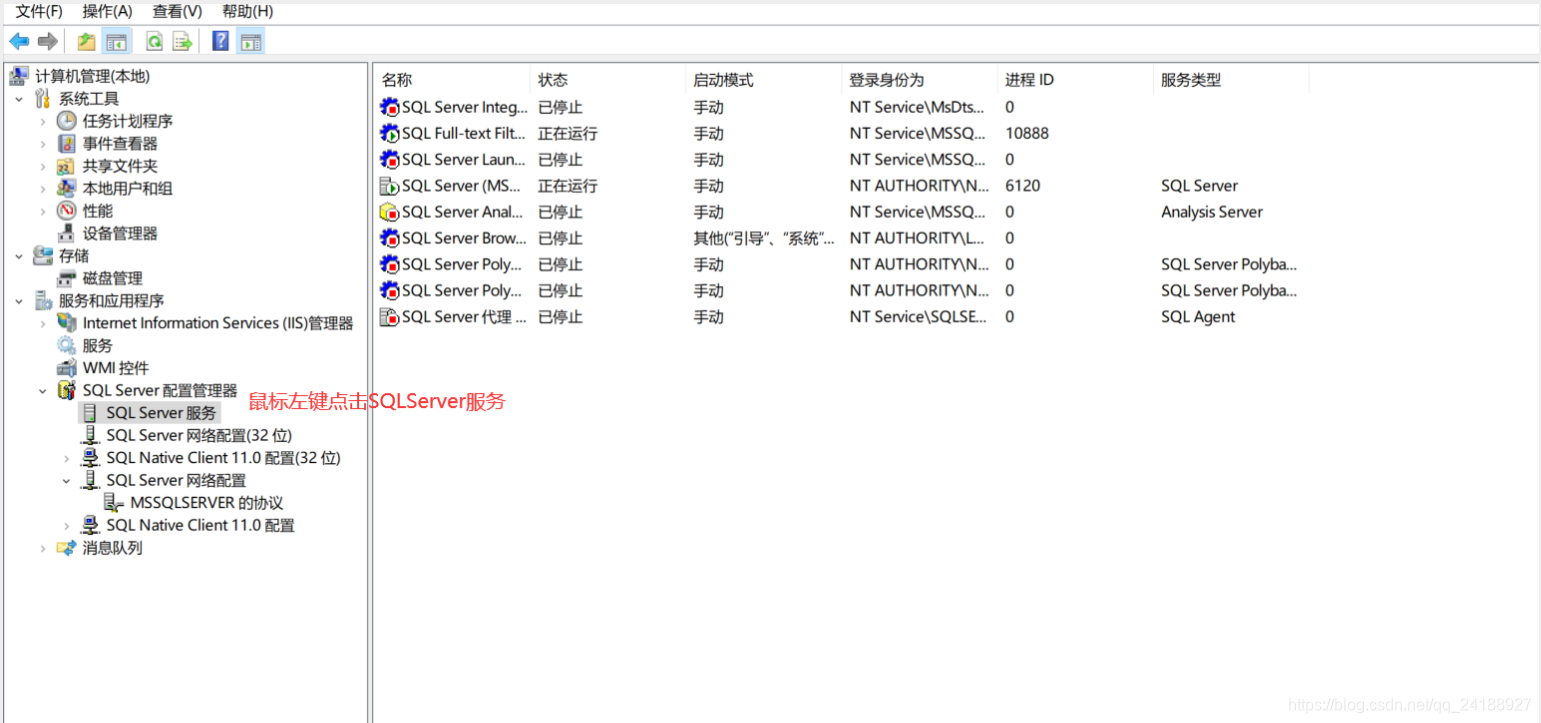Screen dimensions: 1541x723
Task: Collapse the 服务和应用程序 tree node
Action: pyautogui.click(x=19, y=300)
